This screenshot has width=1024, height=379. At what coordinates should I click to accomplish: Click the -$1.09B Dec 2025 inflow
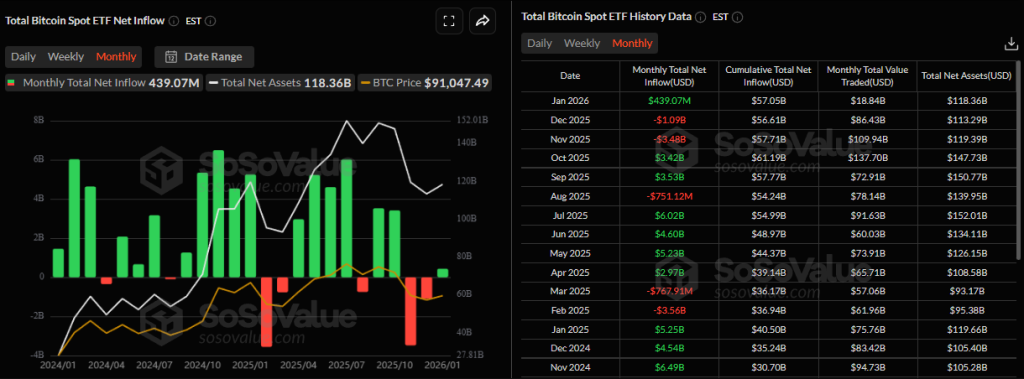(x=669, y=120)
